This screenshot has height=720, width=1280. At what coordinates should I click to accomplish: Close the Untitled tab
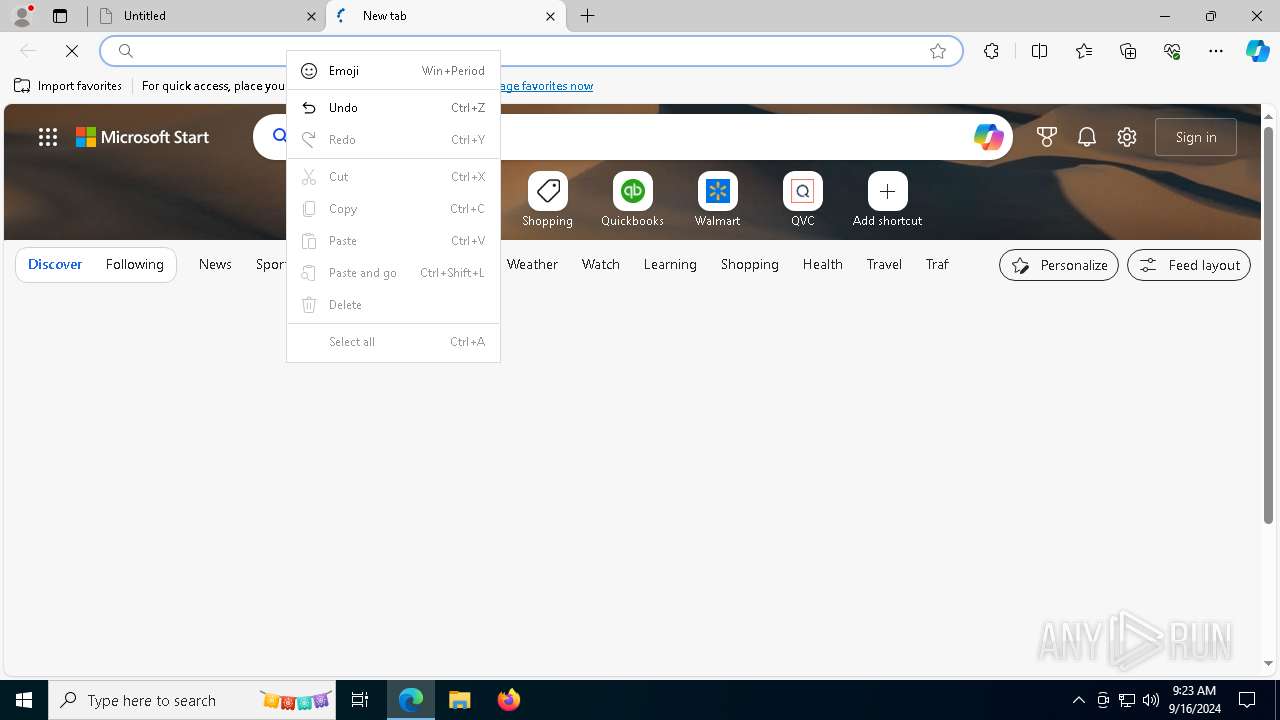click(311, 16)
